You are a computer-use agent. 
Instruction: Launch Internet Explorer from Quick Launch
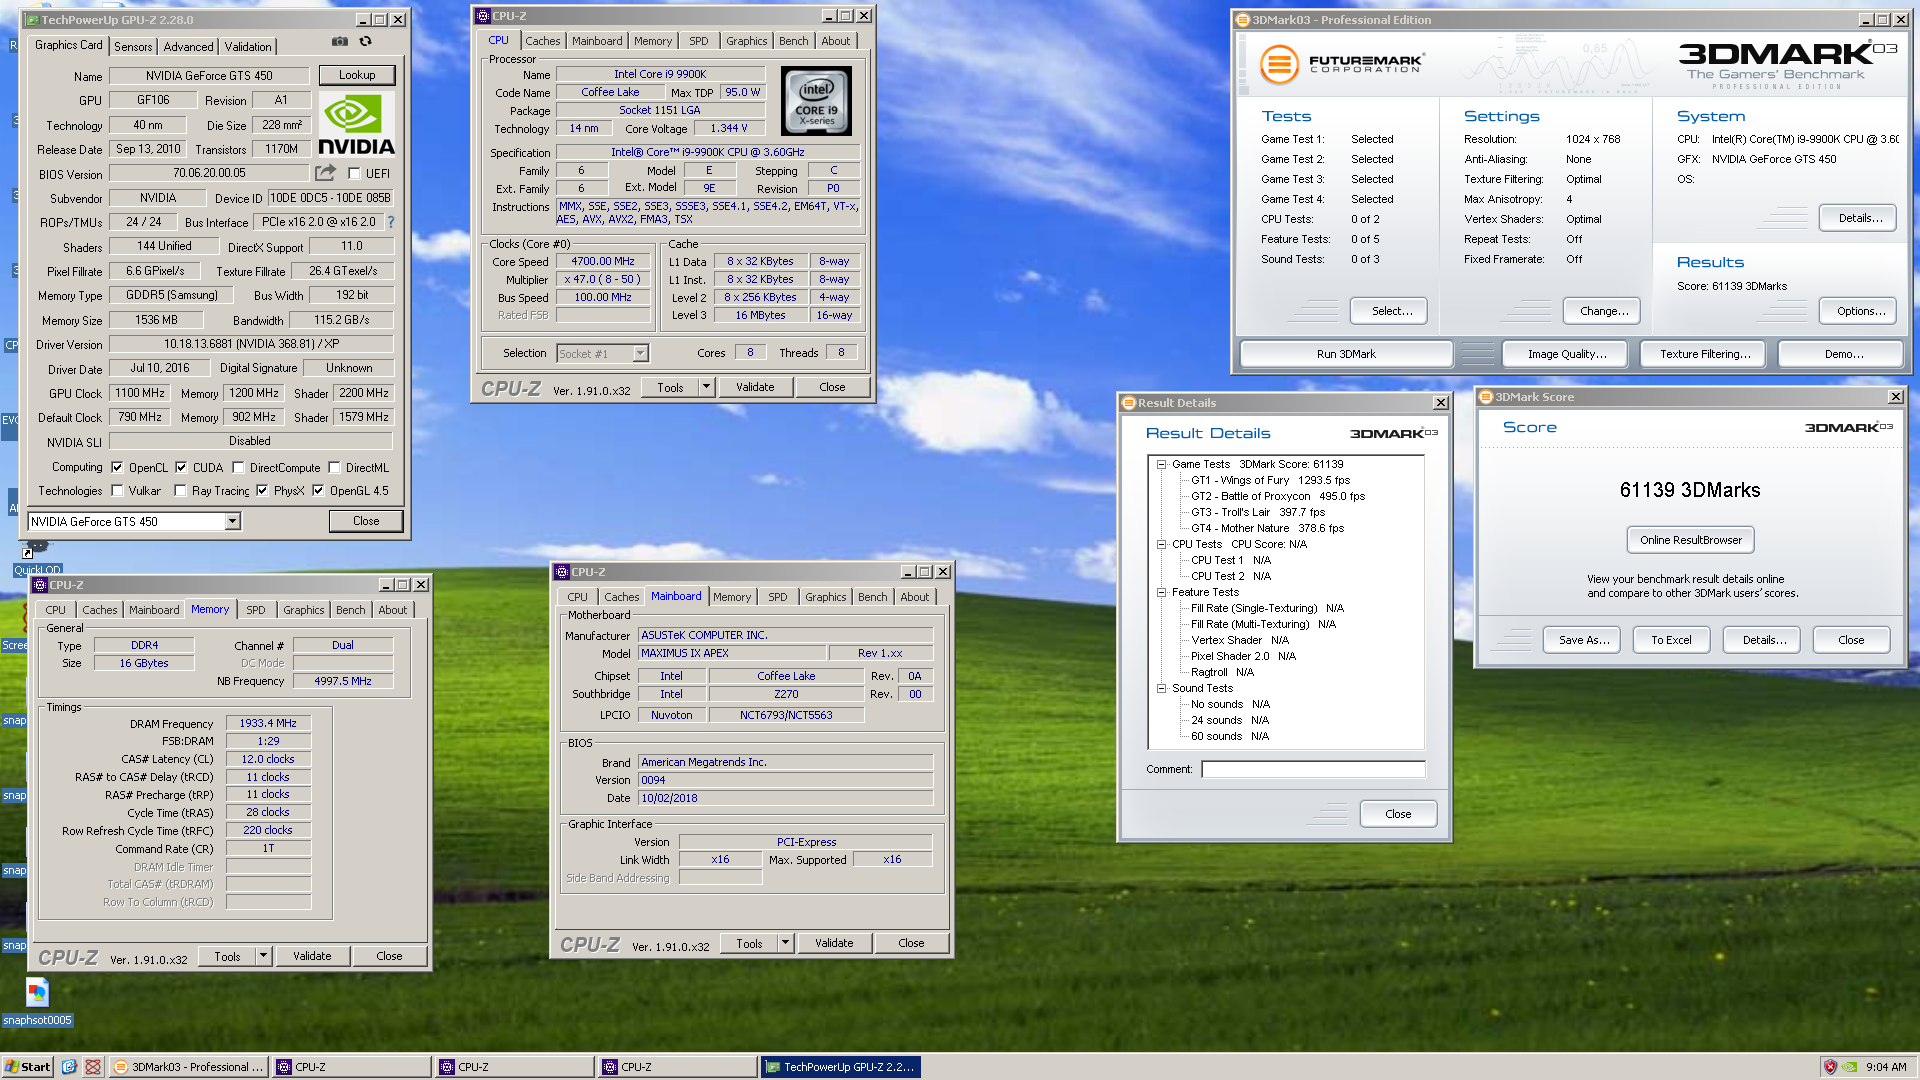tap(69, 1067)
